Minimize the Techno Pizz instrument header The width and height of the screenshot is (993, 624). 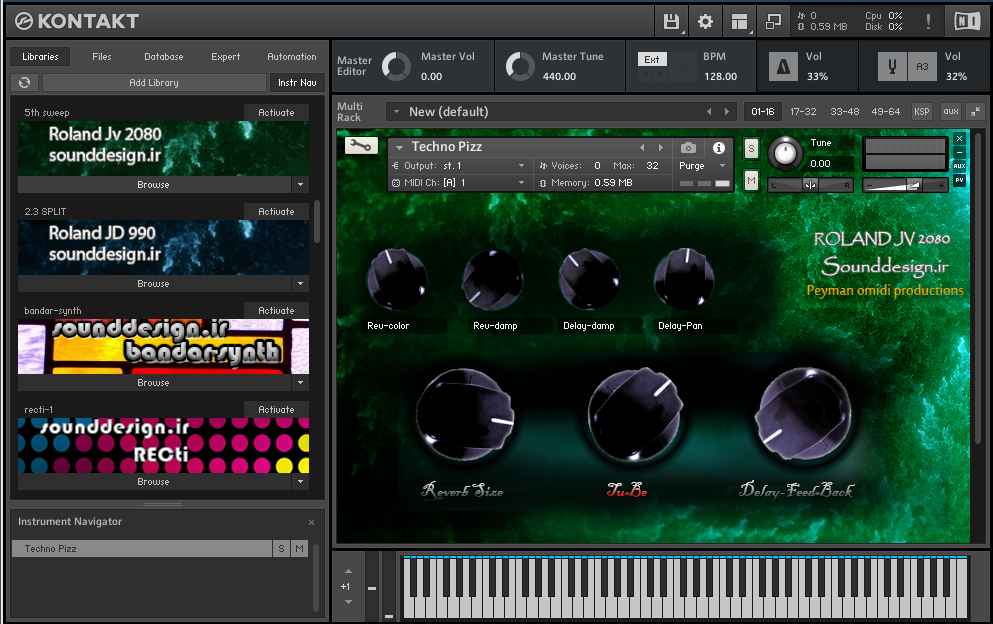[959, 152]
